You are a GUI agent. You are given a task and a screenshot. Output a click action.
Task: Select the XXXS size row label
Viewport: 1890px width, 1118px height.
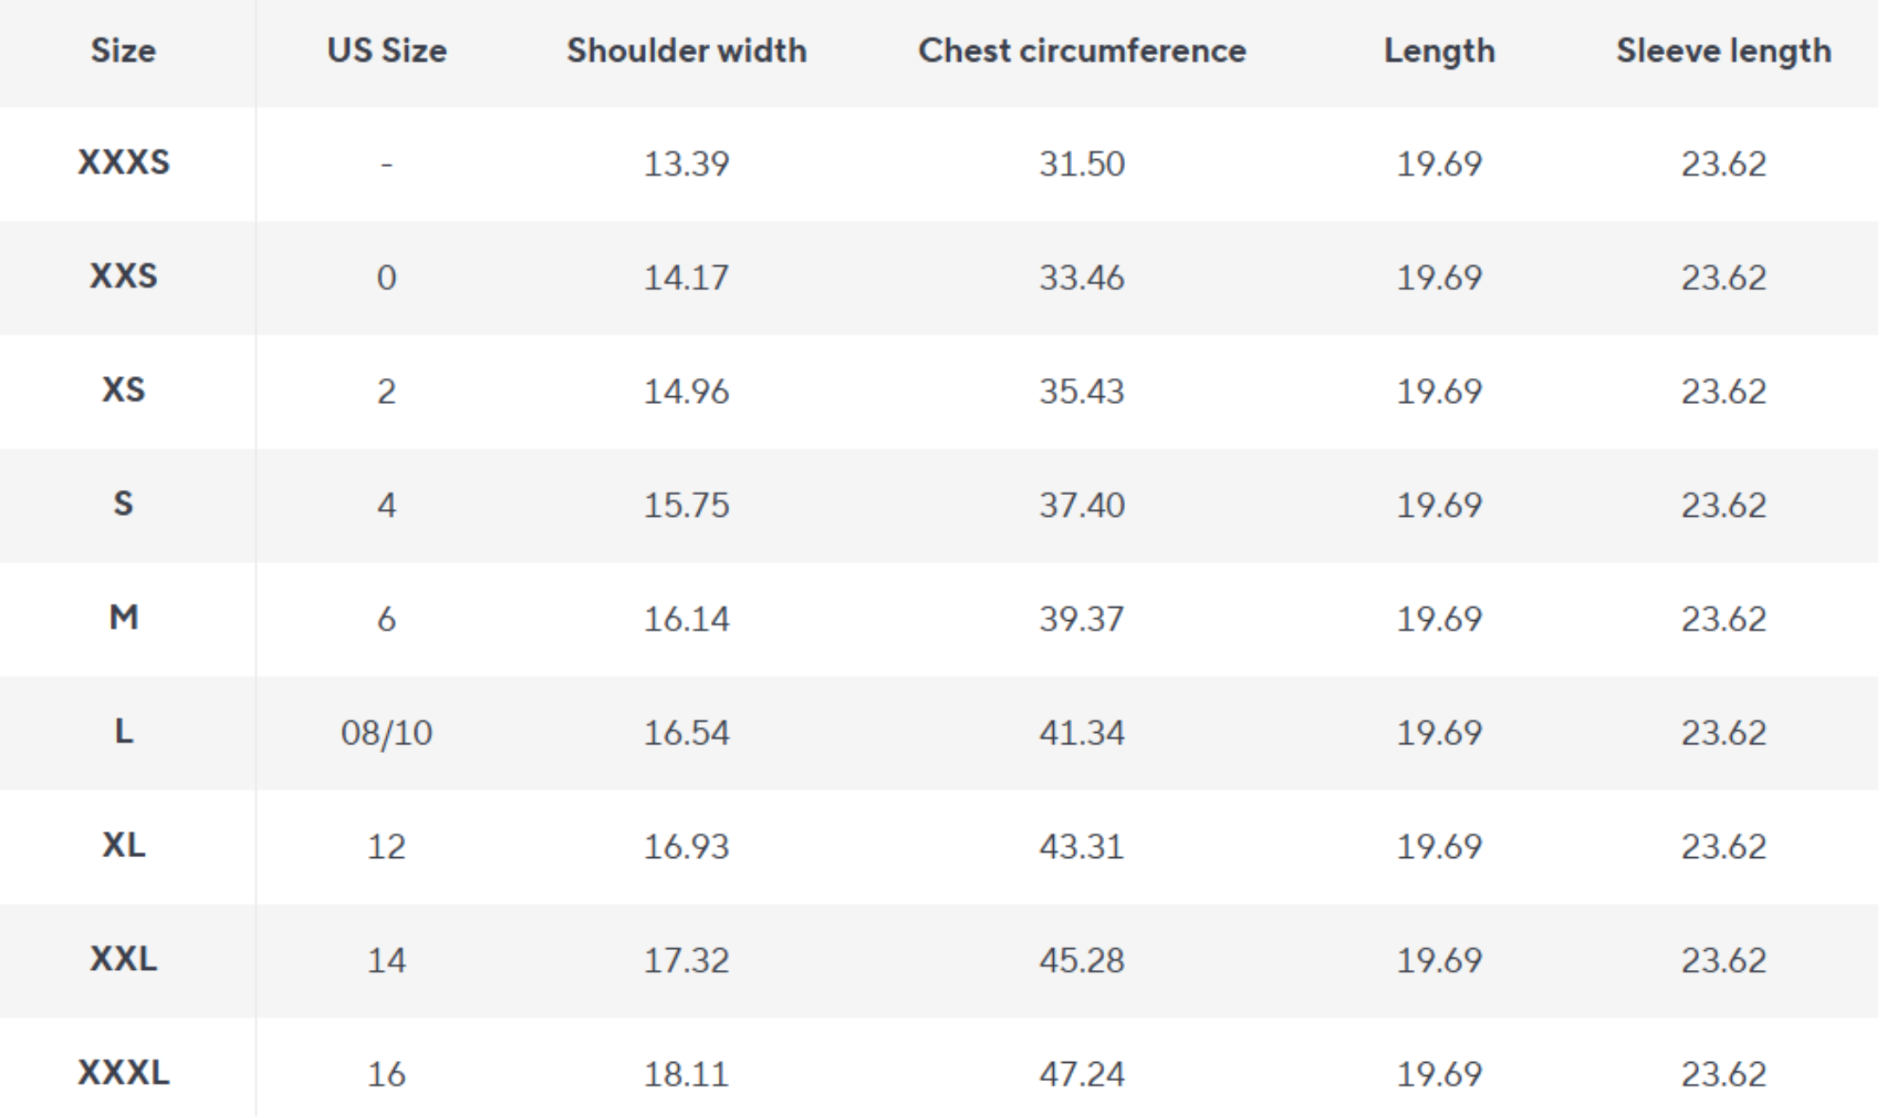click(123, 162)
